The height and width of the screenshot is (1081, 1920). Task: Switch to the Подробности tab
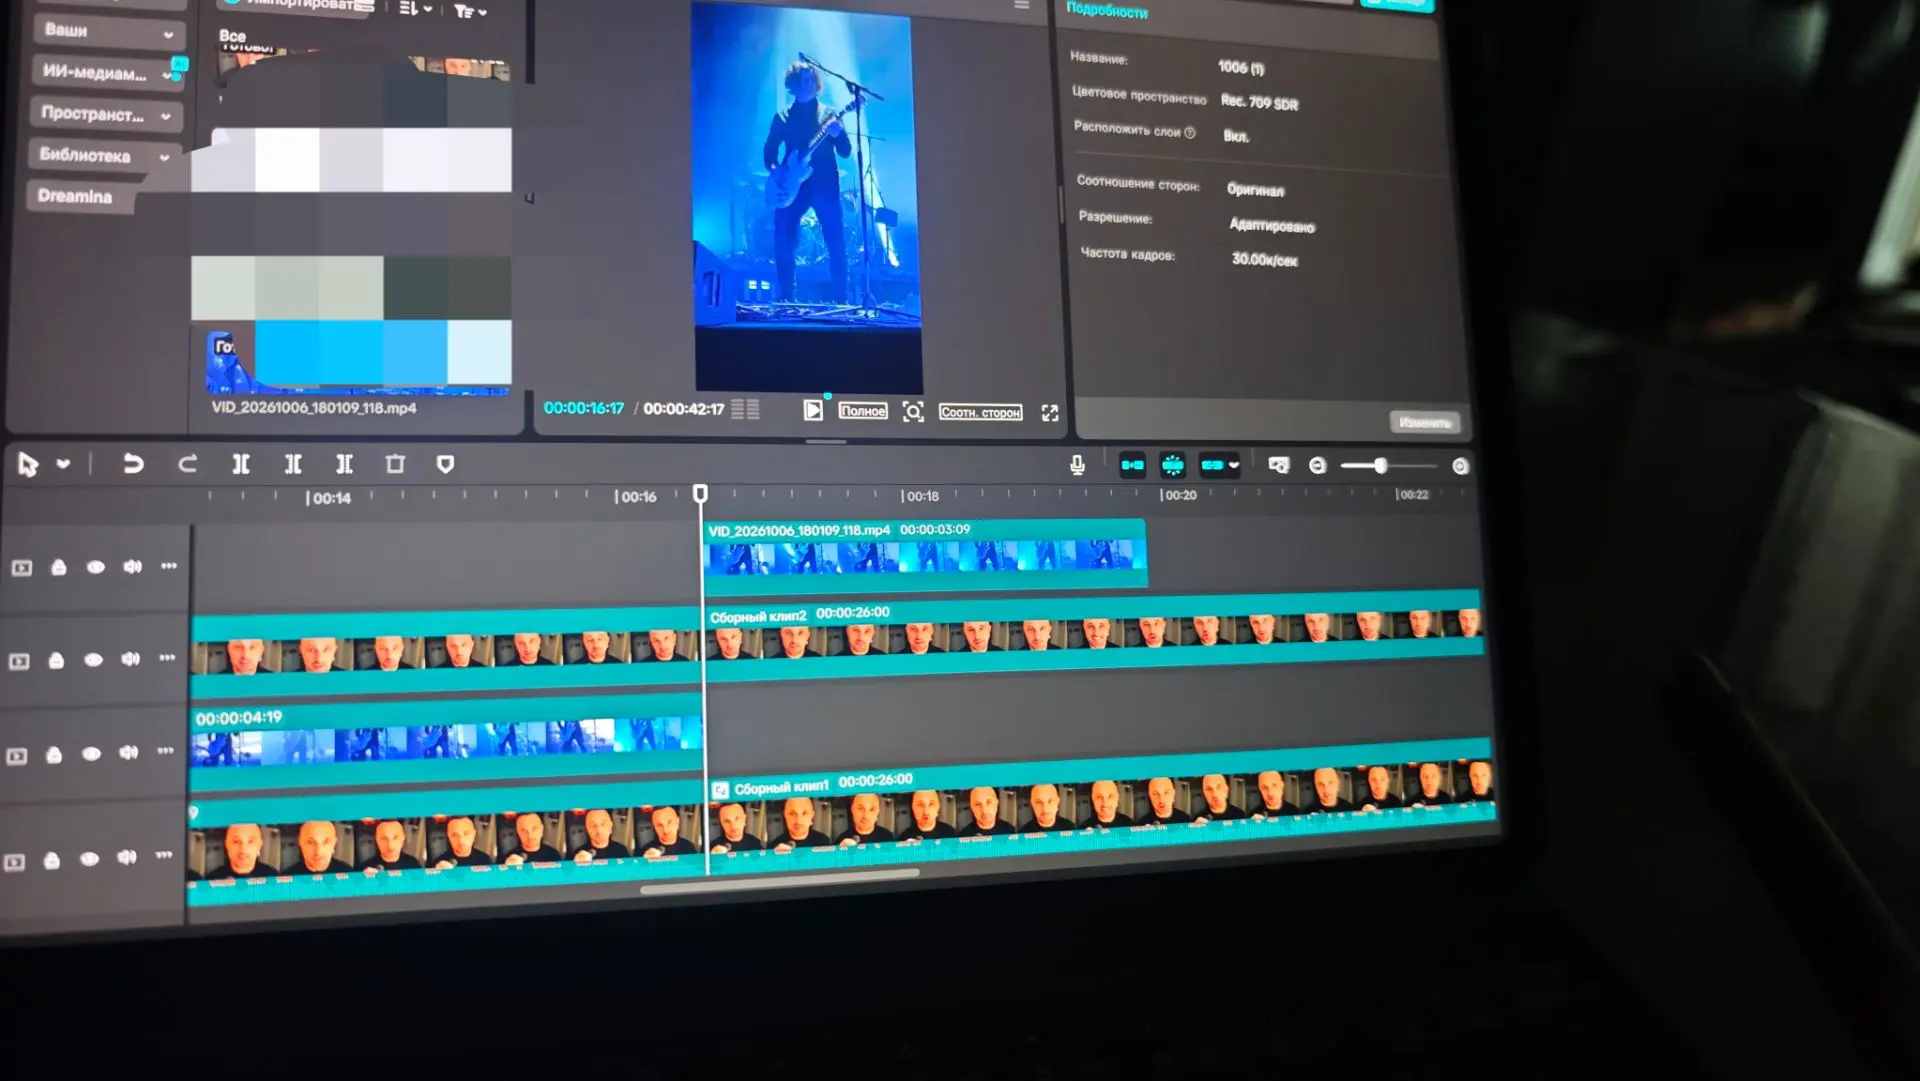[1106, 10]
